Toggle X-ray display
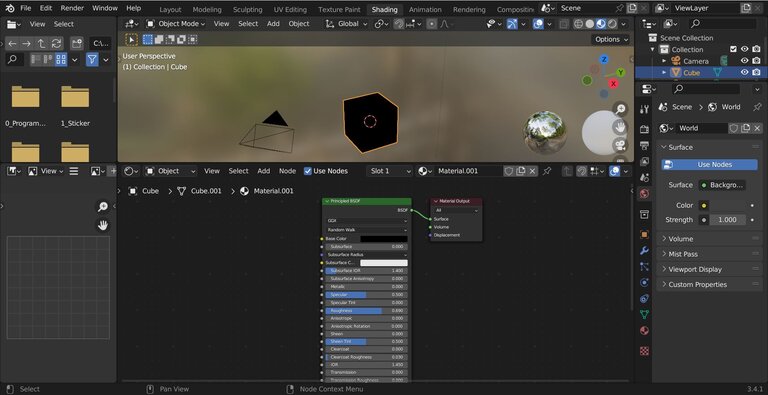Image resolution: width=768 pixels, height=395 pixels. [564, 24]
